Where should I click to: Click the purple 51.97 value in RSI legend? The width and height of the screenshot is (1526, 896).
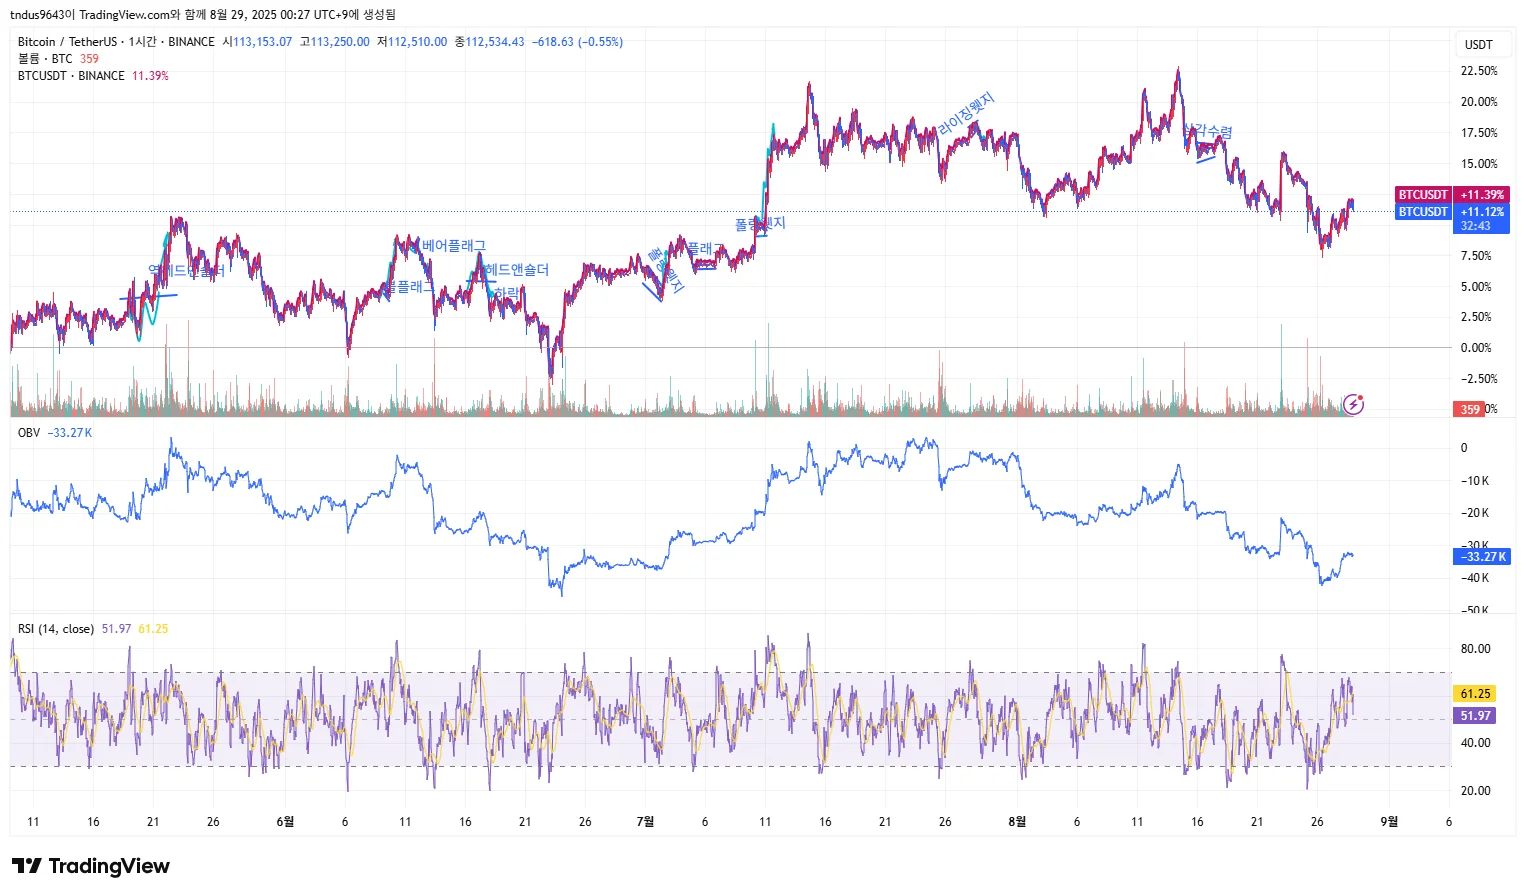point(116,629)
